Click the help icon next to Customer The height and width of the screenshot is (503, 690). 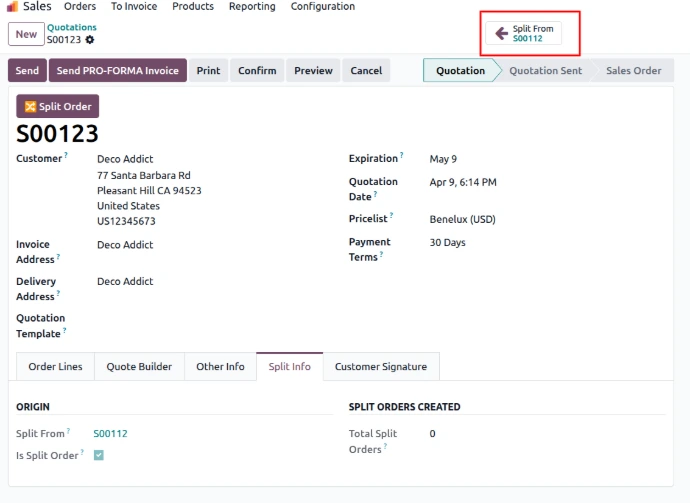pyautogui.click(x=66, y=156)
